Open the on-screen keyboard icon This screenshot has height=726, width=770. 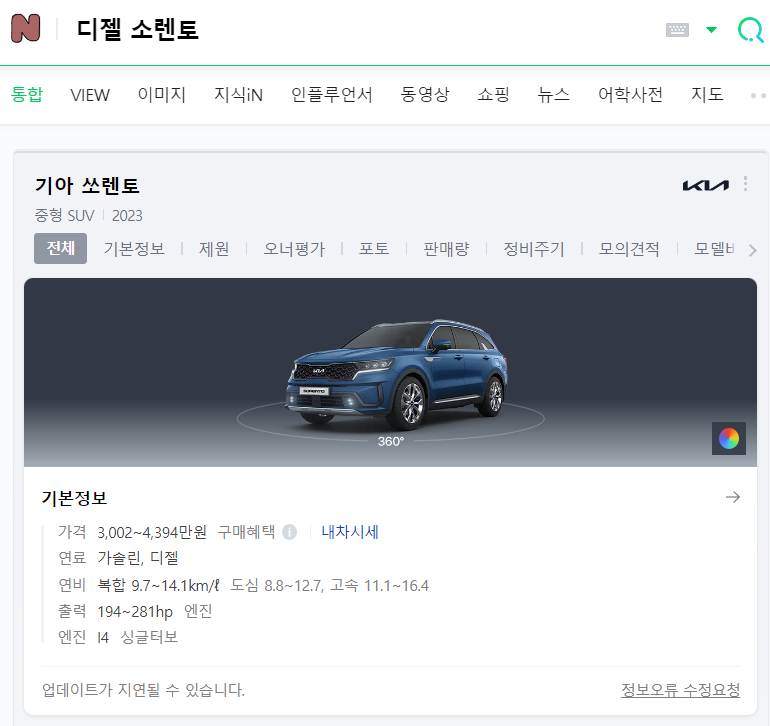(677, 30)
